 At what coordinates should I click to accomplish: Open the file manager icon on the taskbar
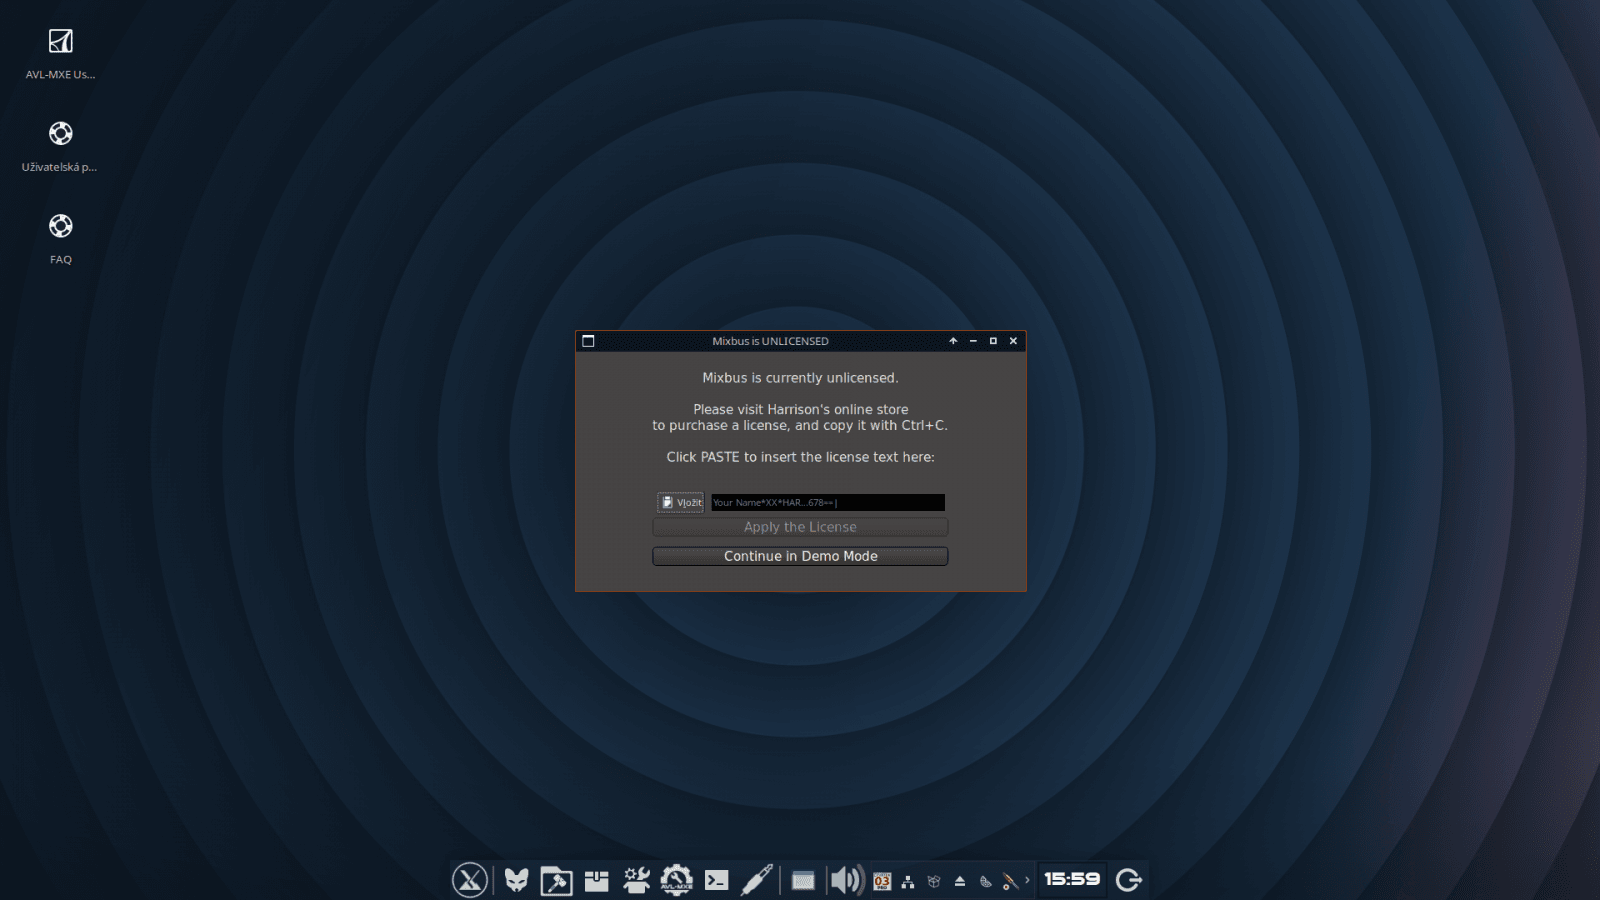(x=556, y=880)
